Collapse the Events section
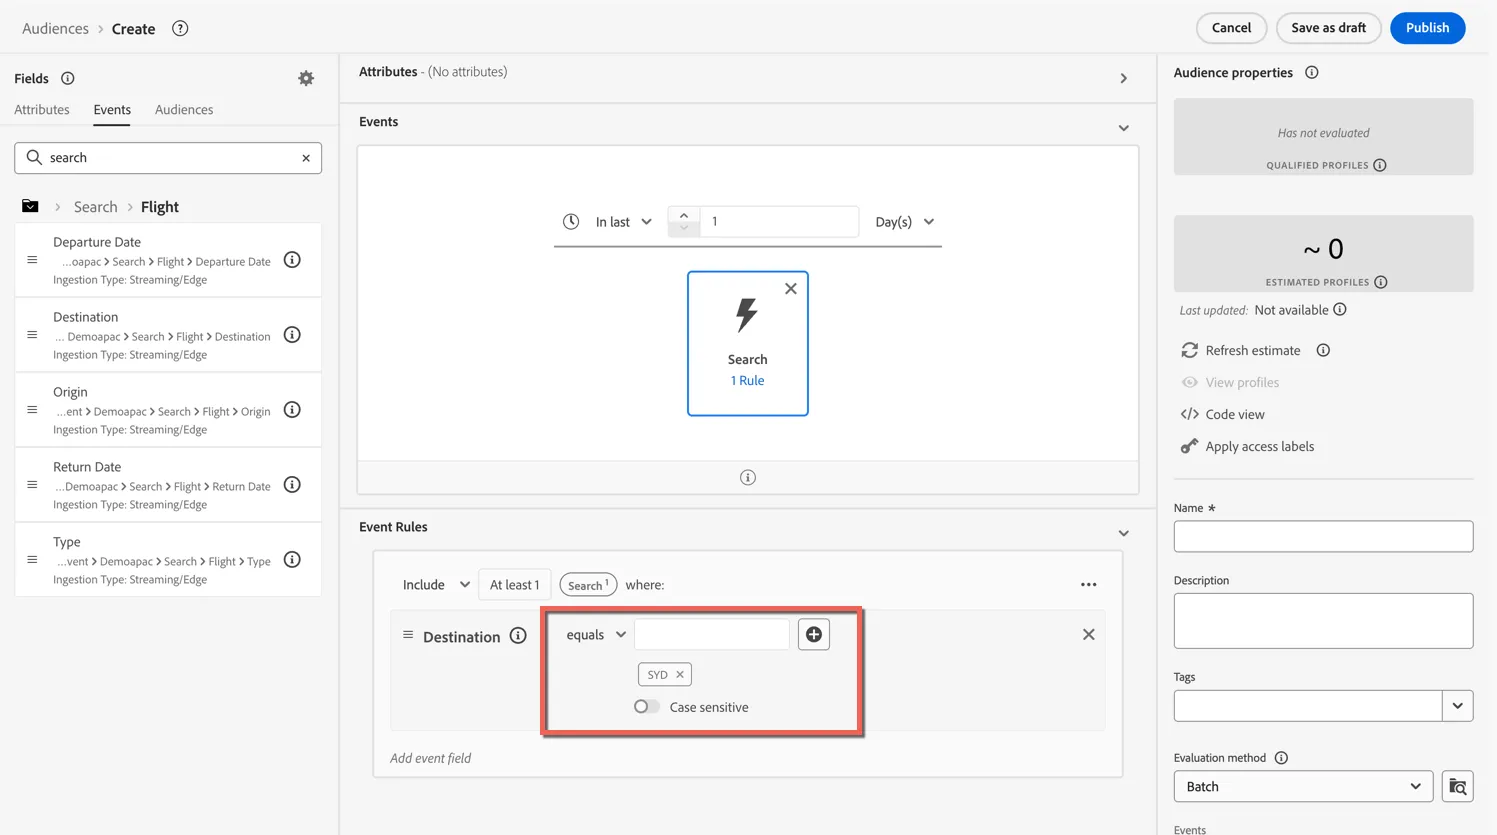 (x=1123, y=128)
